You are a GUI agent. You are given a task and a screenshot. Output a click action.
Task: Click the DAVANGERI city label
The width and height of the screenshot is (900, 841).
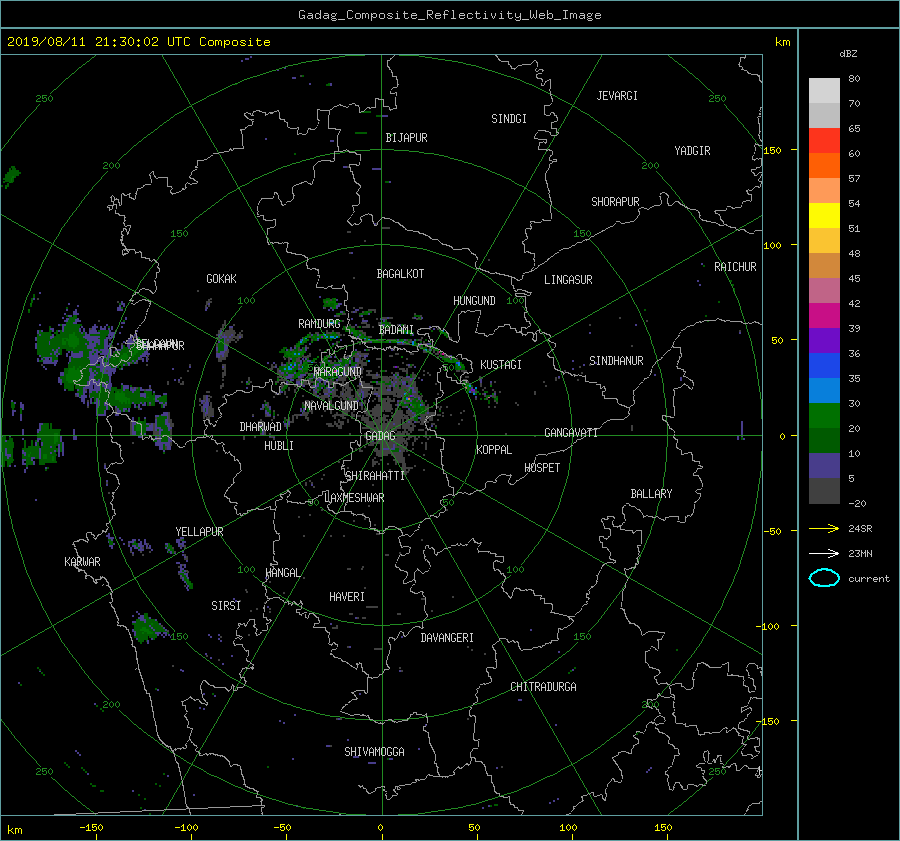(447, 638)
